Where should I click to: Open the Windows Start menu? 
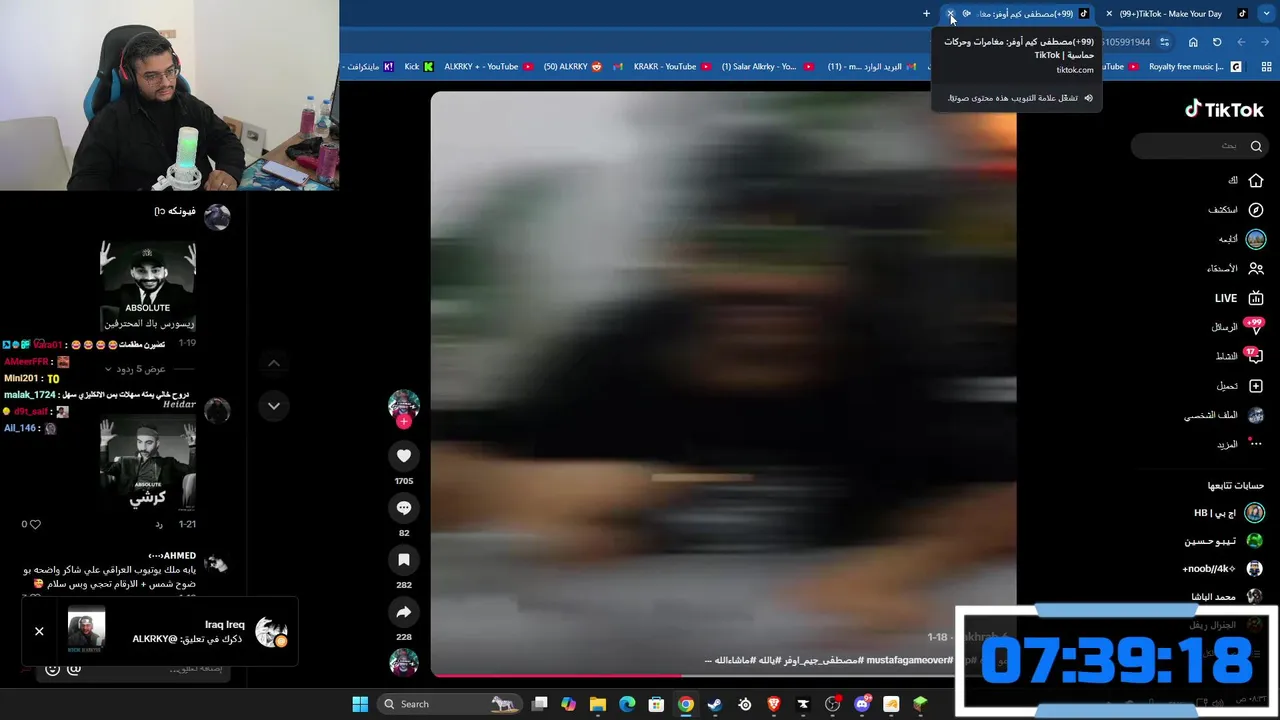(x=360, y=704)
